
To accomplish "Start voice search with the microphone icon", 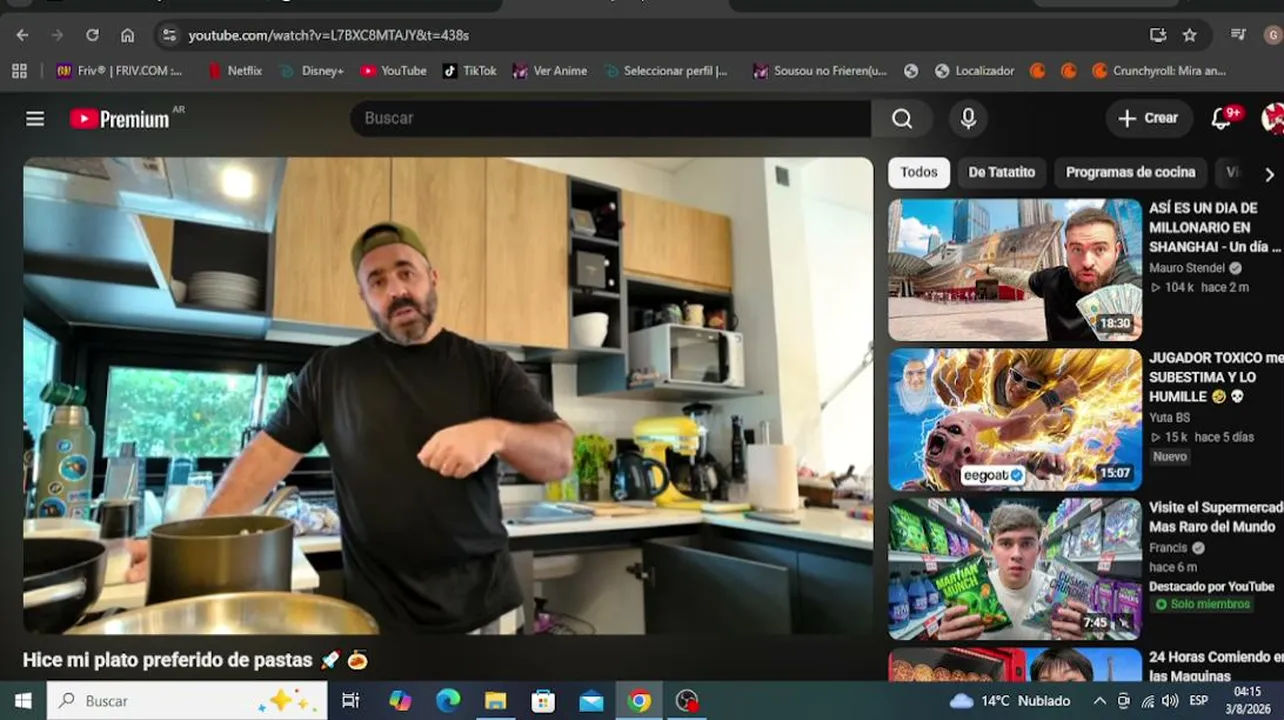I will [x=968, y=119].
